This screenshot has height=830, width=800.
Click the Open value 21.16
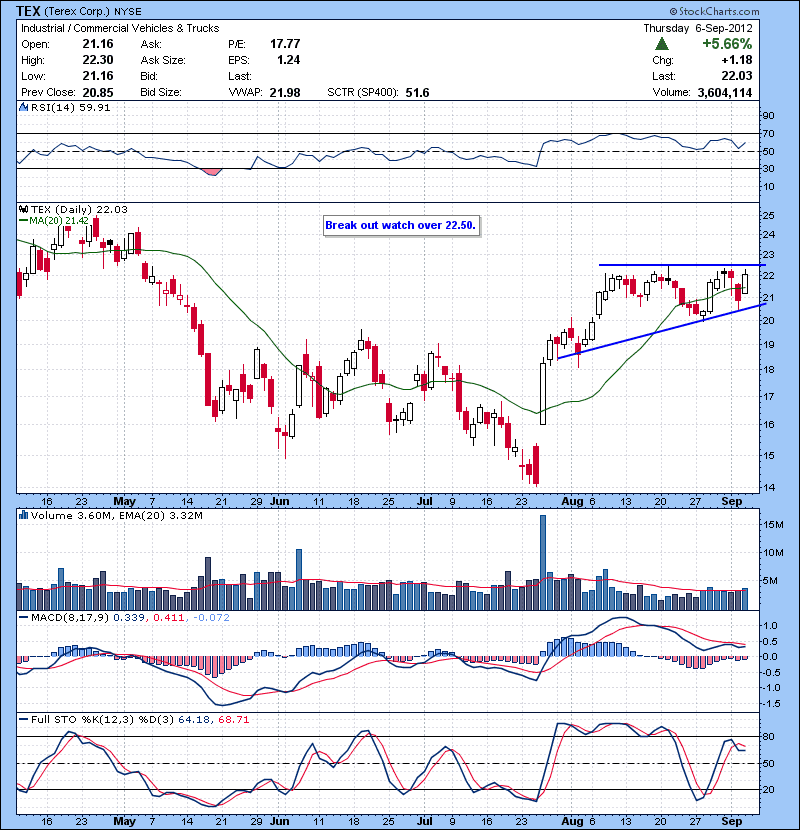(98, 44)
